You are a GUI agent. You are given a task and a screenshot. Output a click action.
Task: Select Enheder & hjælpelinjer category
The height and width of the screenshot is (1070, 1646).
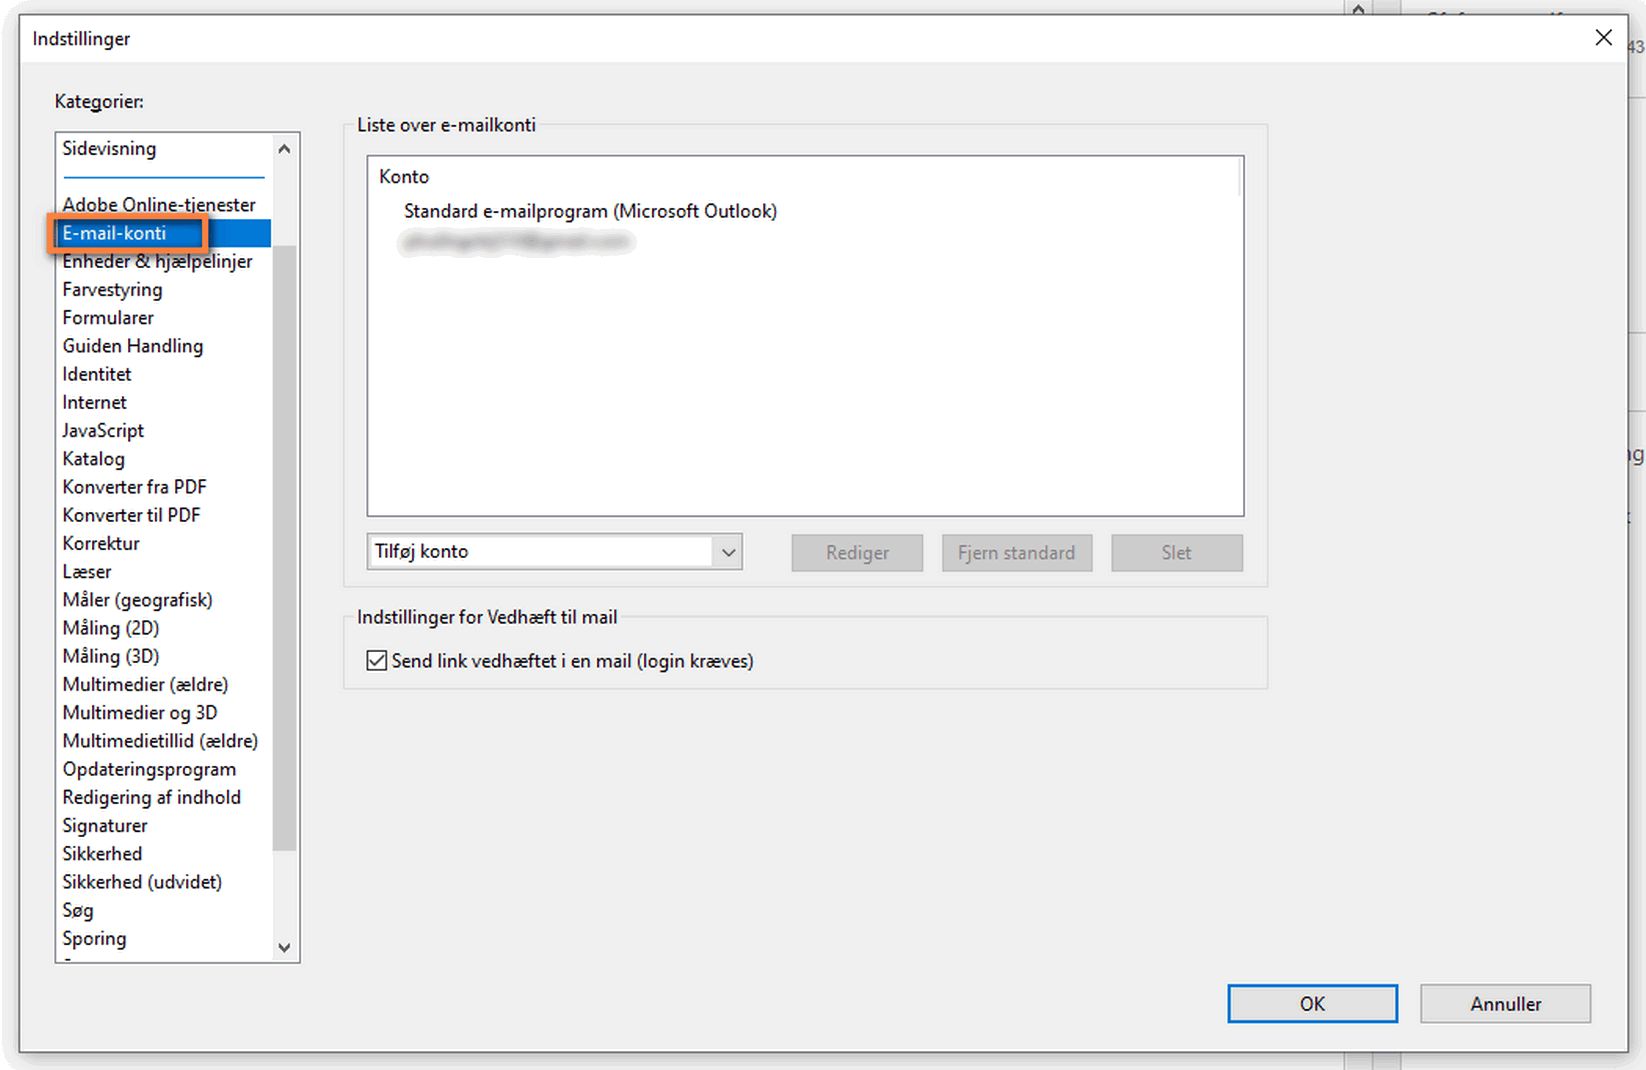(x=157, y=261)
